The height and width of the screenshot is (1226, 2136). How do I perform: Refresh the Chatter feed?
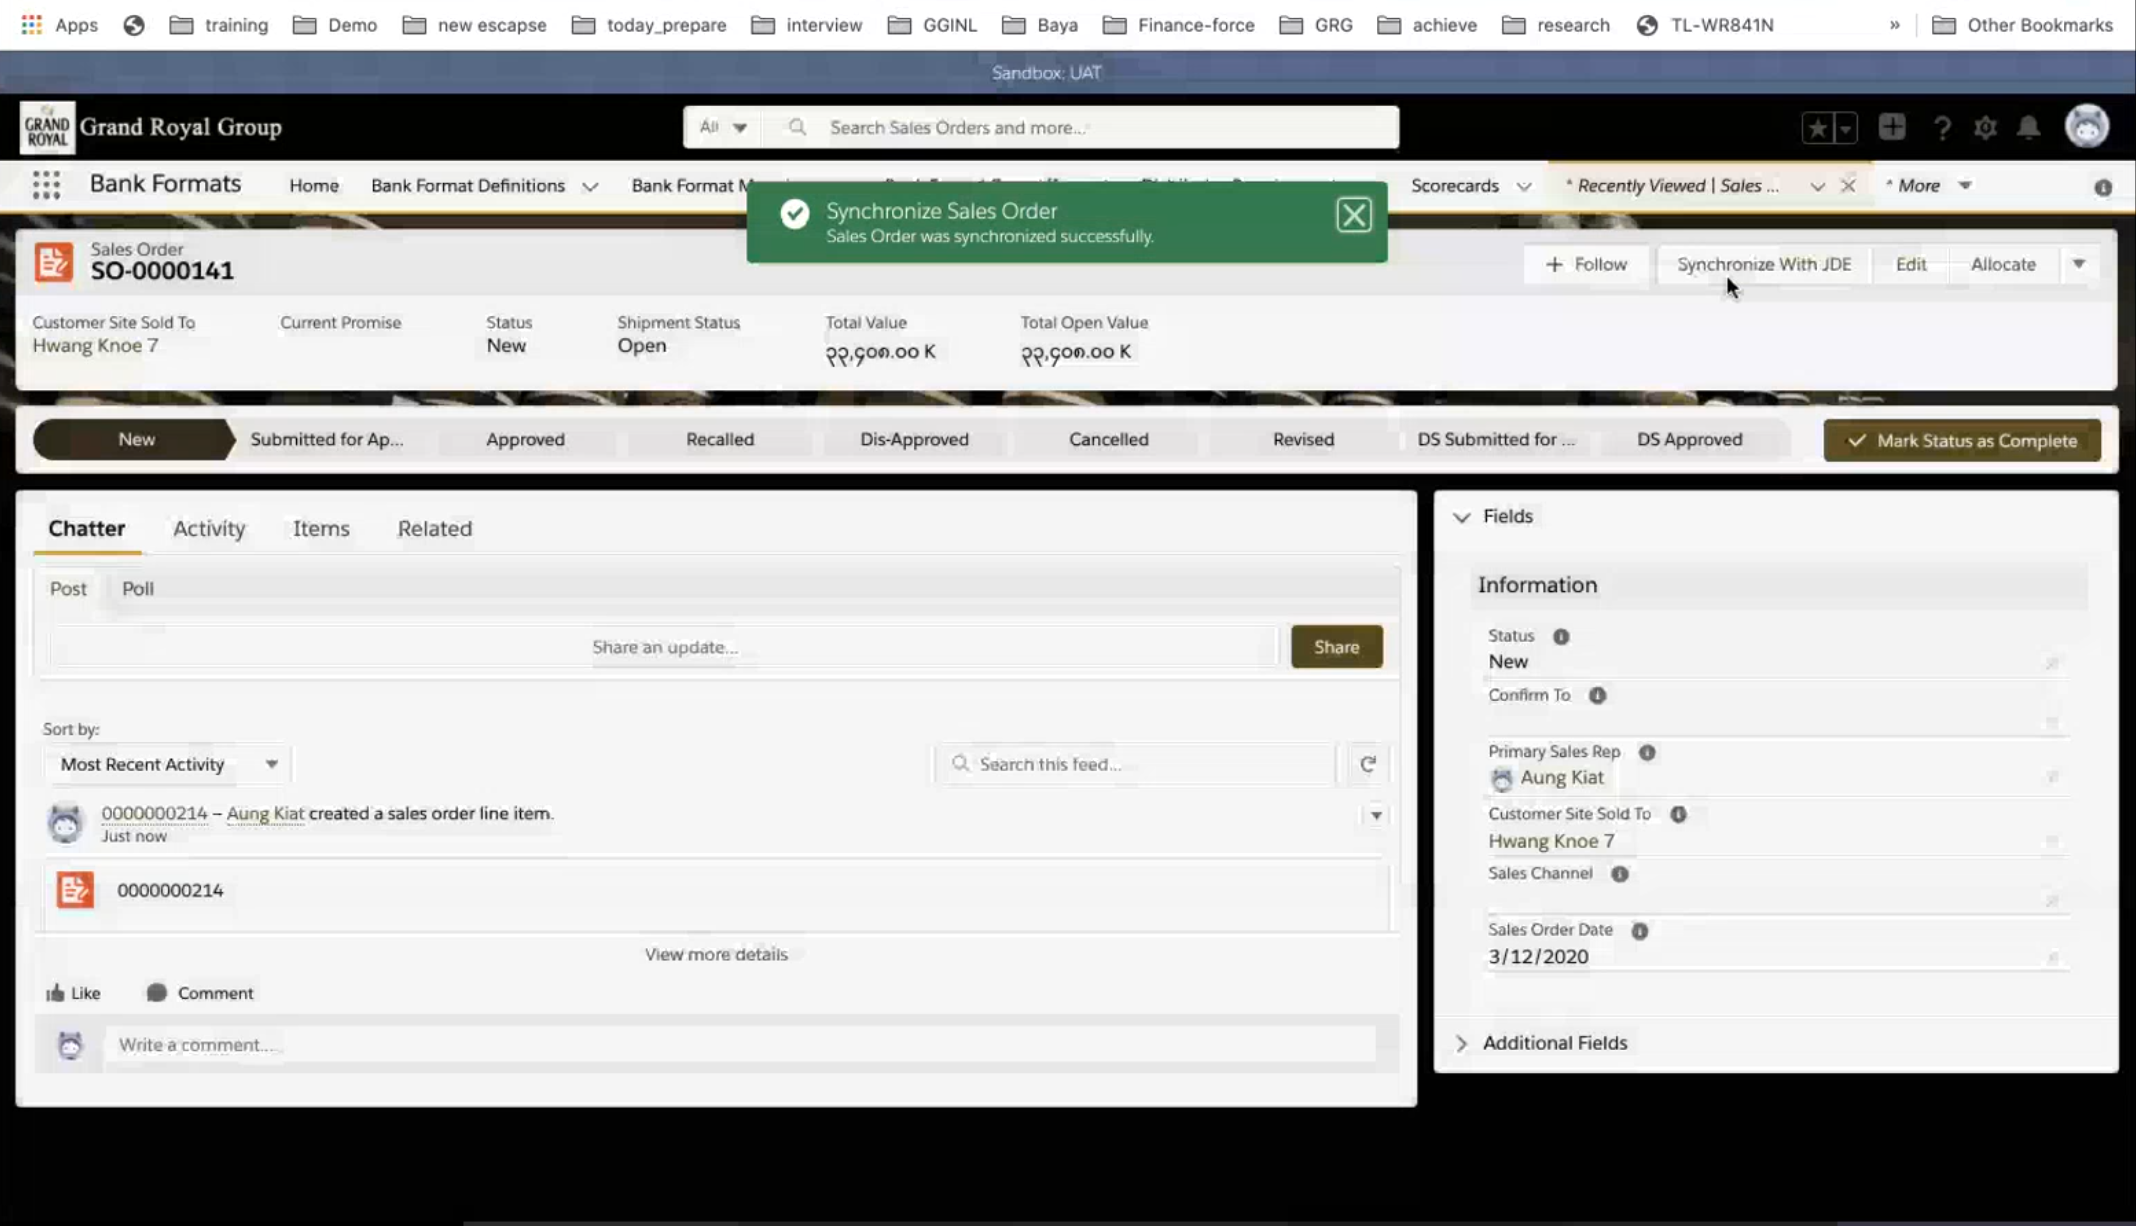[1367, 764]
